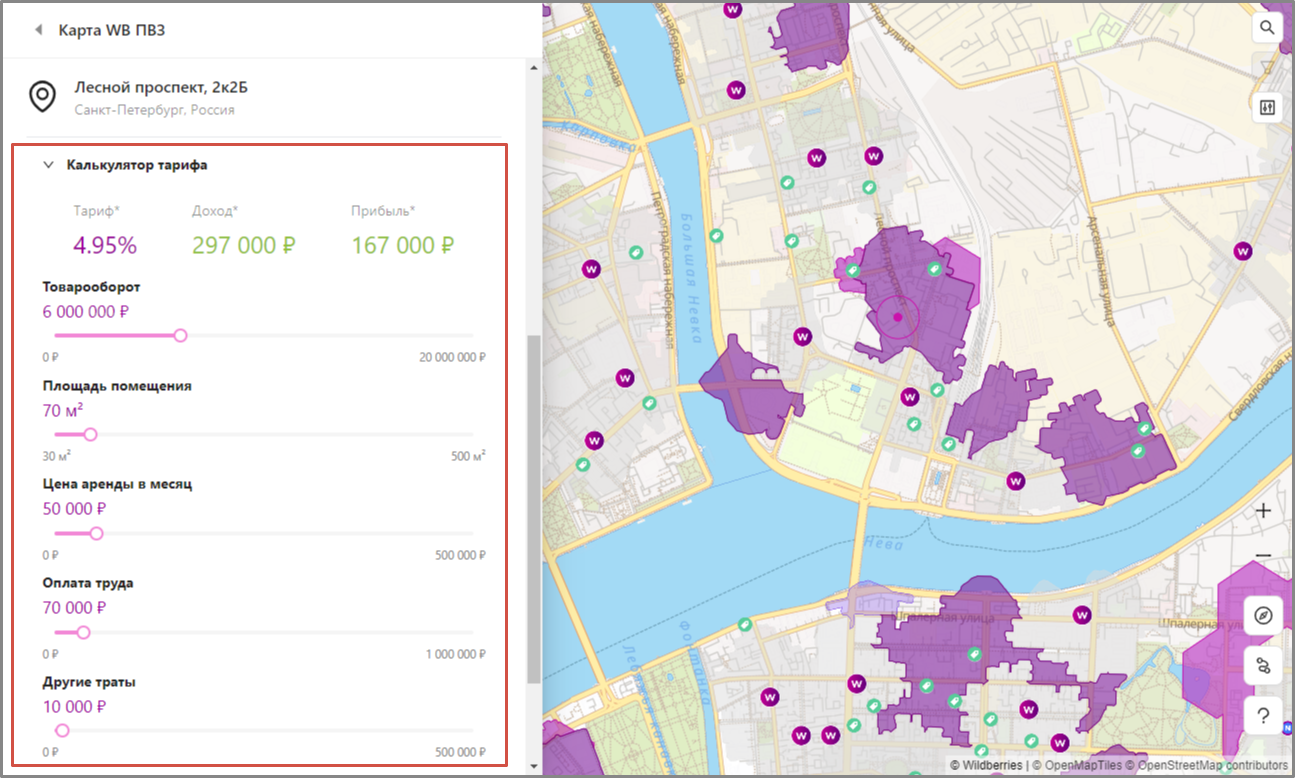
Task: Click the Товарооборот slider handle
Action: coord(181,335)
